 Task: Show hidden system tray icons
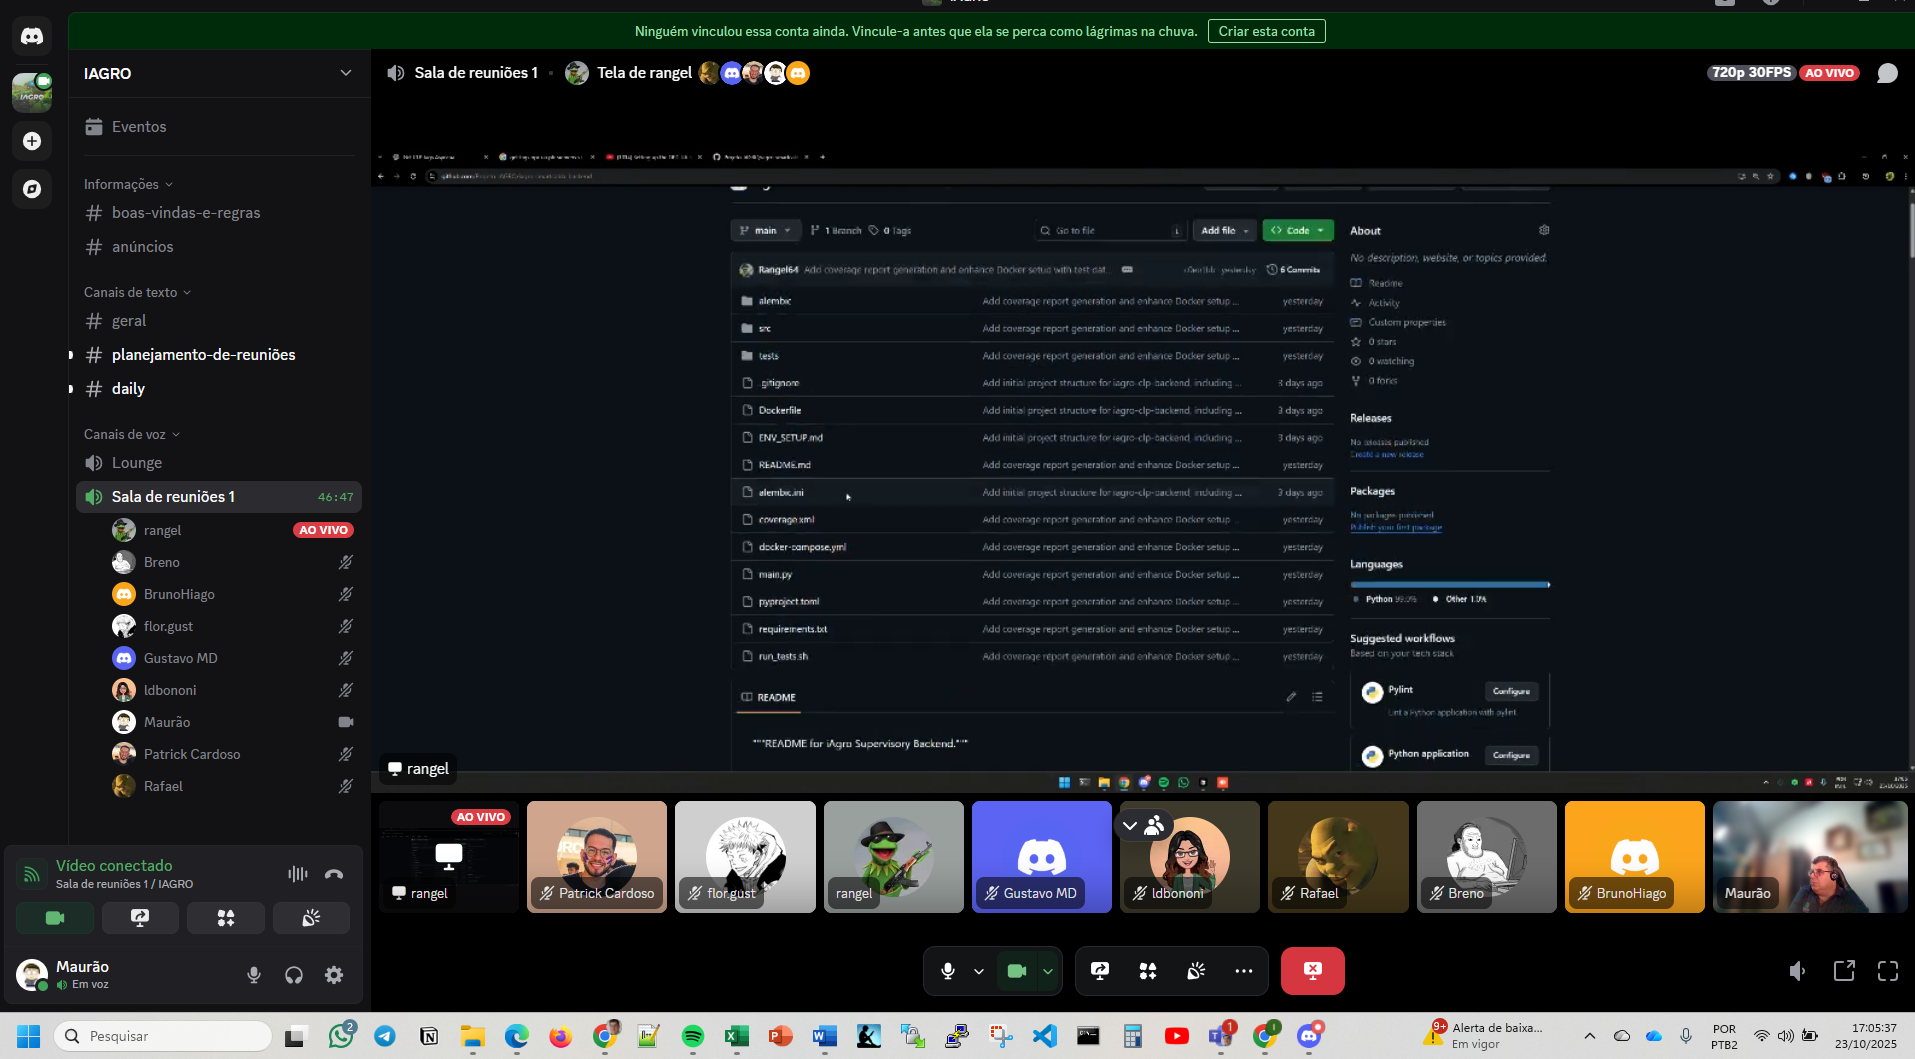click(x=1589, y=1036)
